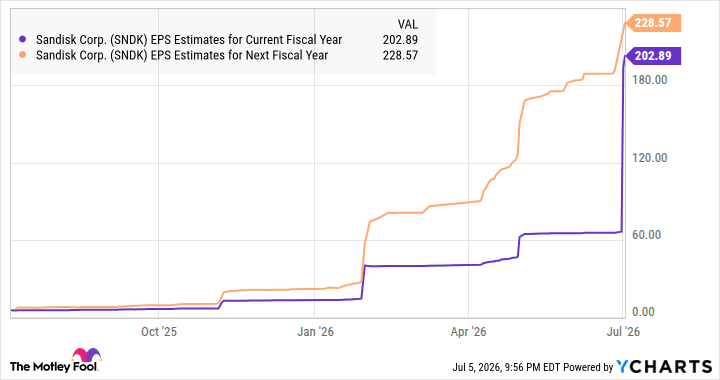Click the YCharts logo
Screen dimensions: 720x380
pos(664,366)
